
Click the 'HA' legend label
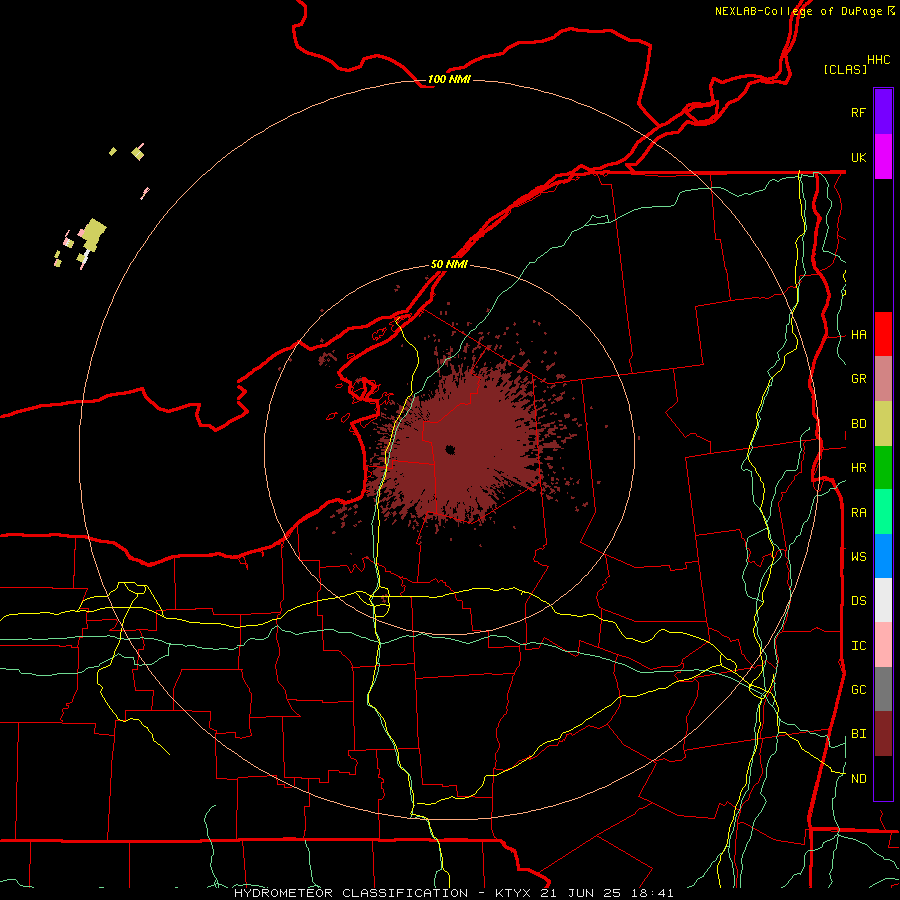click(858, 334)
